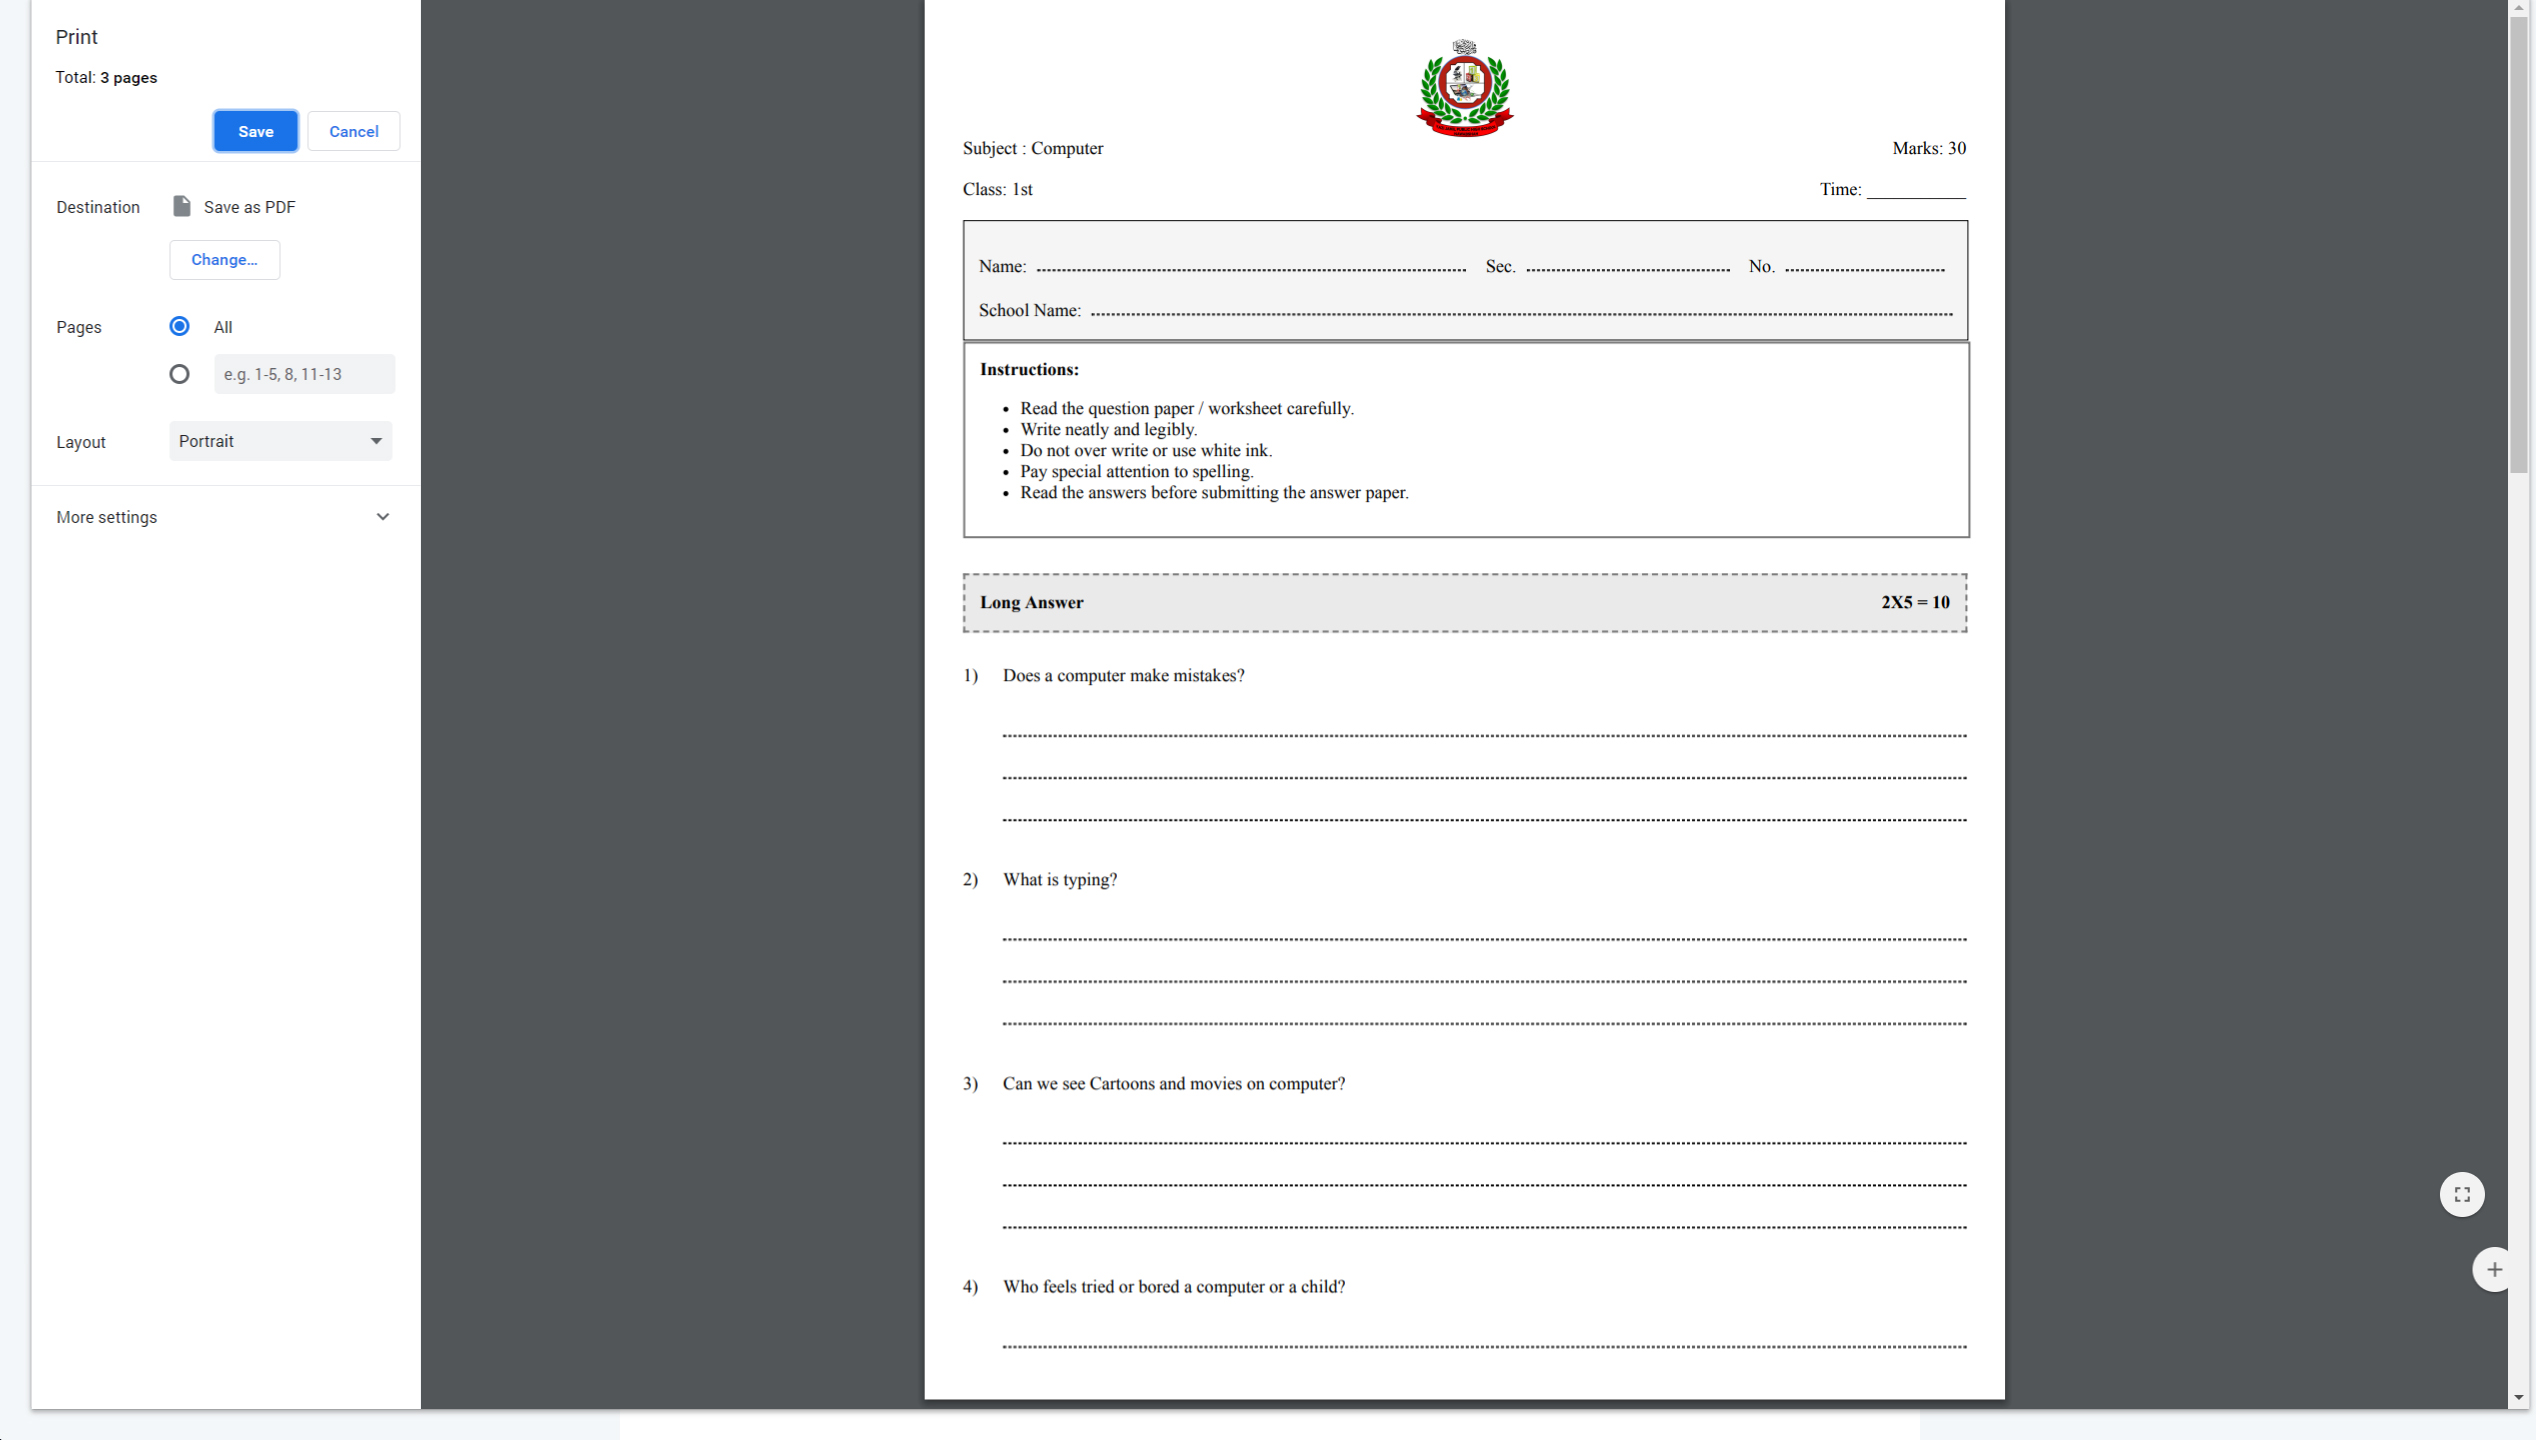2536x1440 pixels.
Task: Cancel the print dialog
Action: click(x=353, y=131)
